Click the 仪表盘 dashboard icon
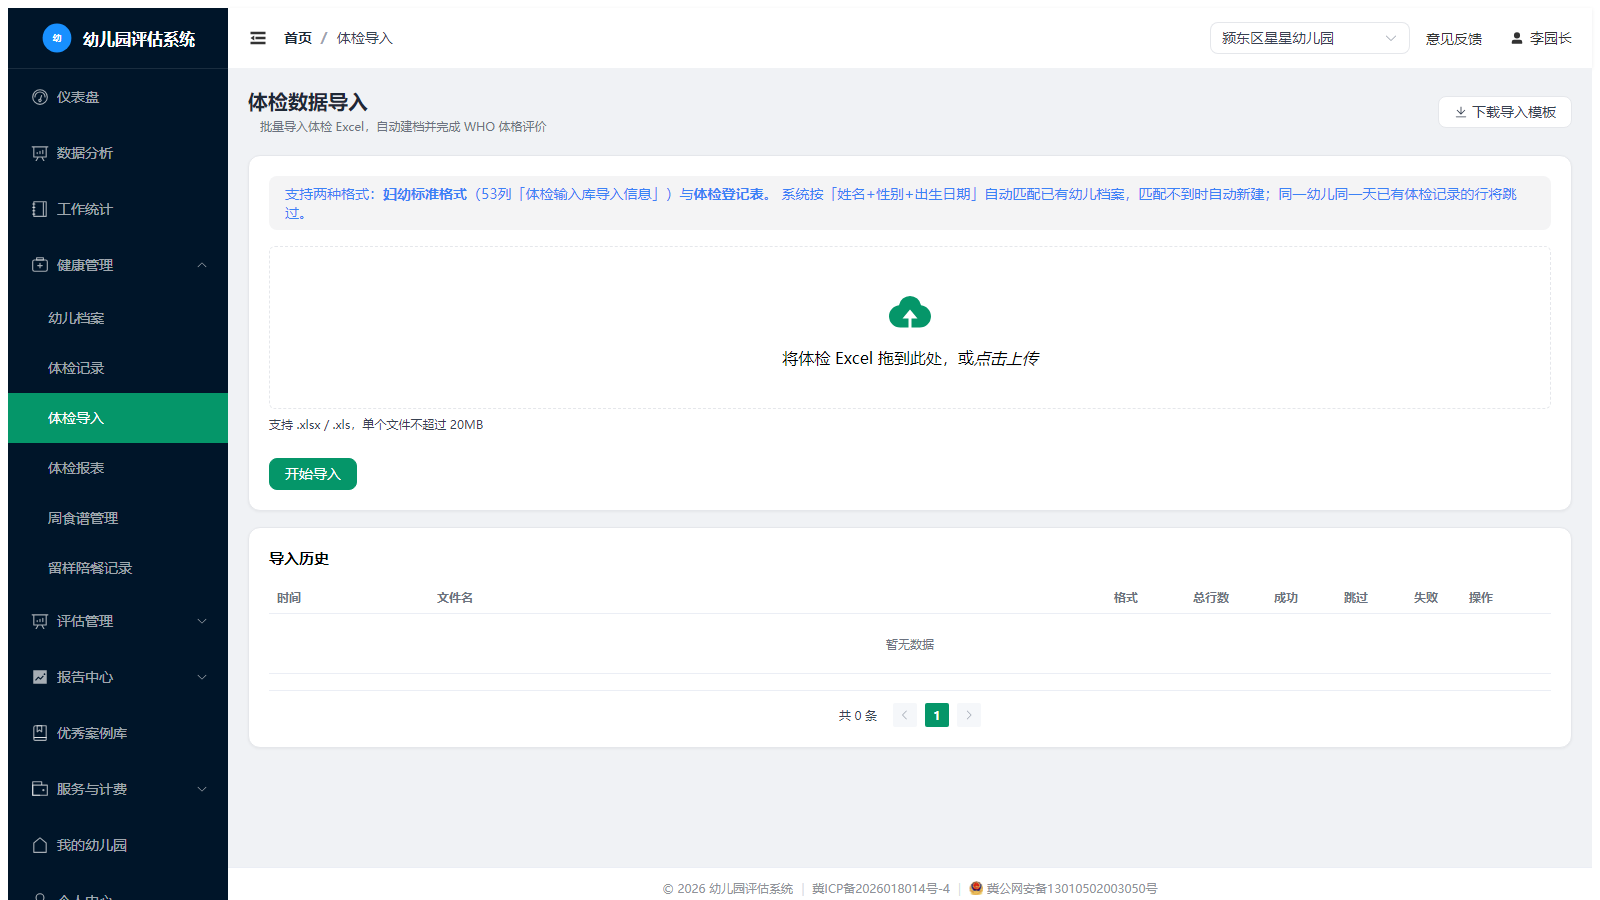The height and width of the screenshot is (900, 1600). 40,97
